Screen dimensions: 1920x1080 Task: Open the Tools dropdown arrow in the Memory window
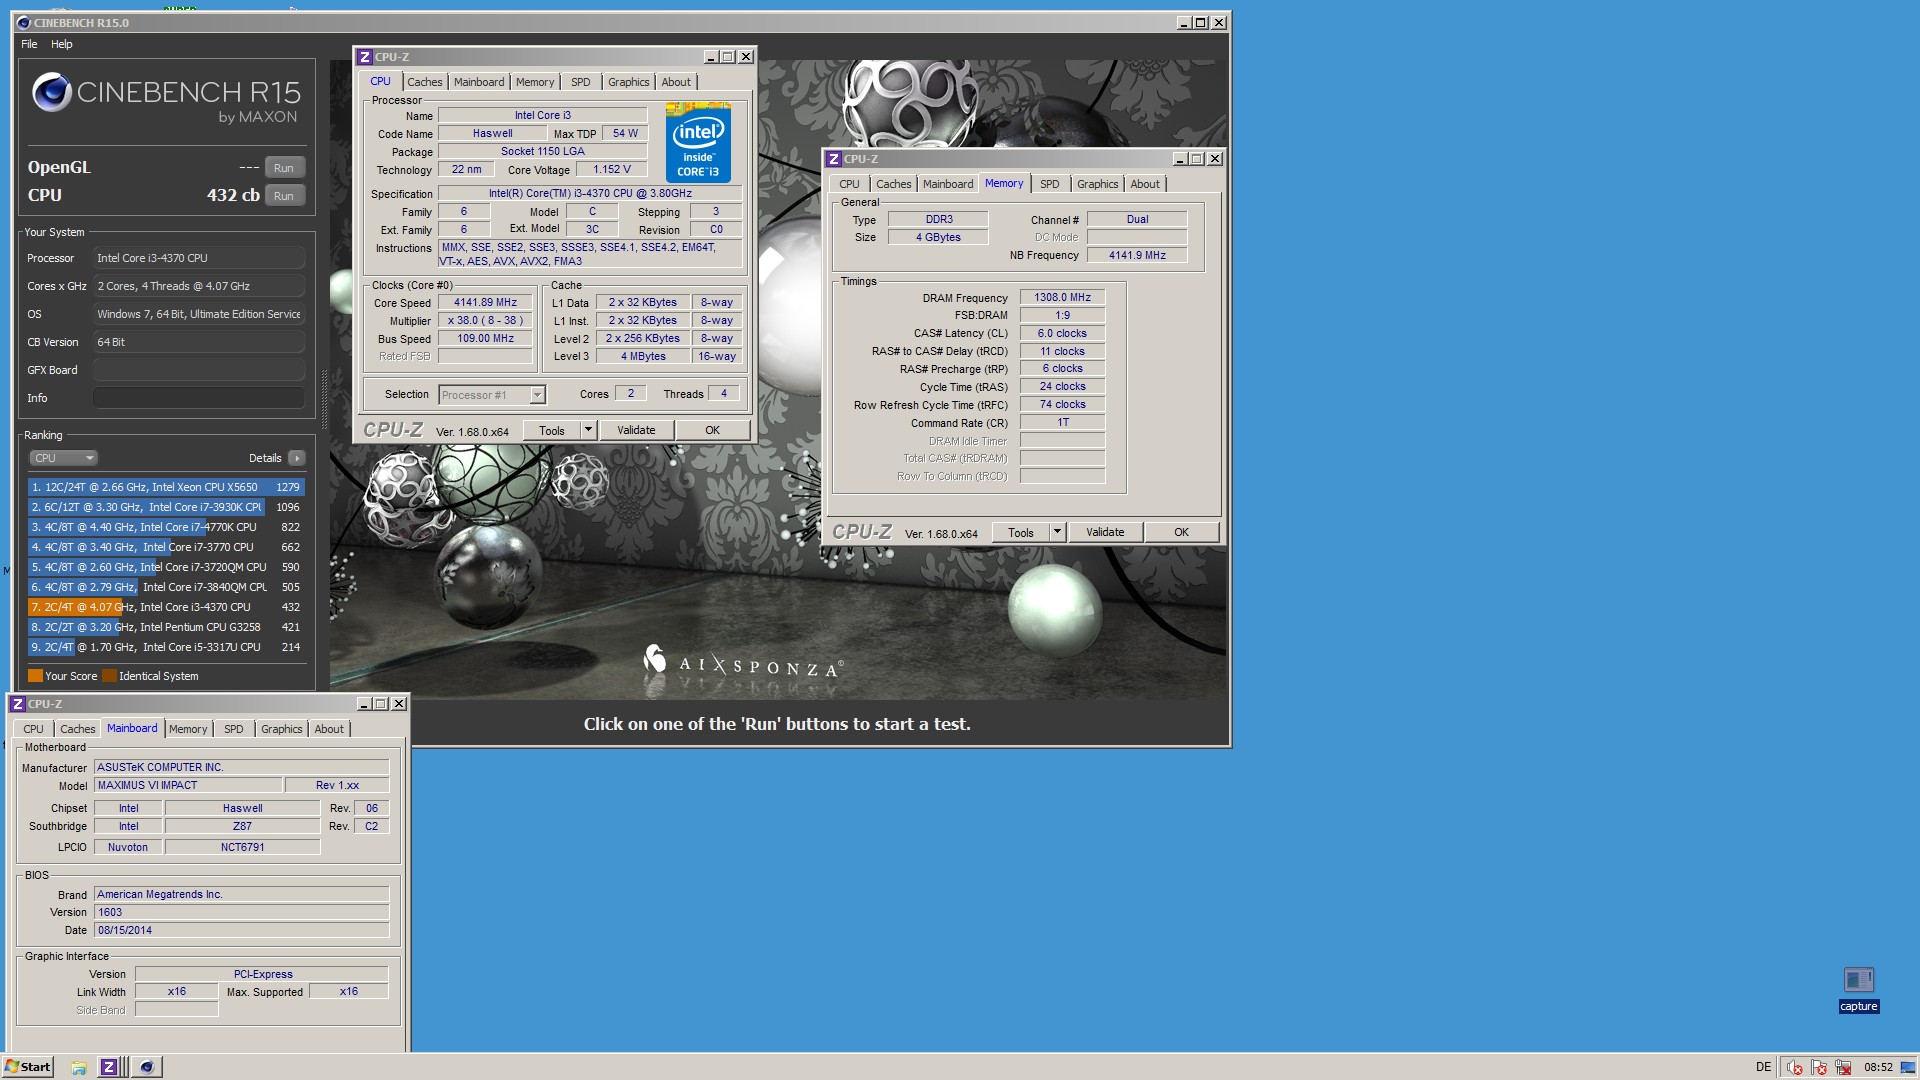(1057, 532)
